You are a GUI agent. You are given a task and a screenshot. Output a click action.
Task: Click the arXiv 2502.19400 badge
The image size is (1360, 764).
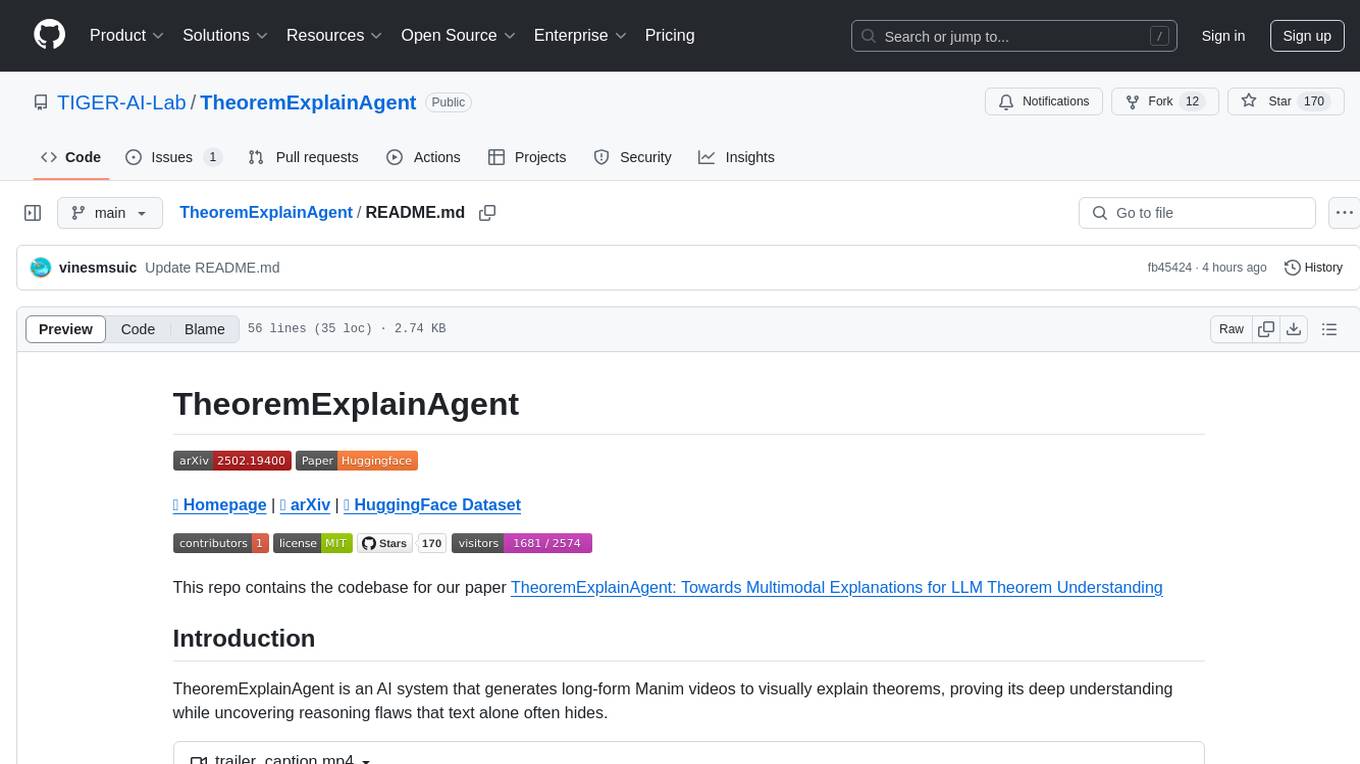(232, 460)
